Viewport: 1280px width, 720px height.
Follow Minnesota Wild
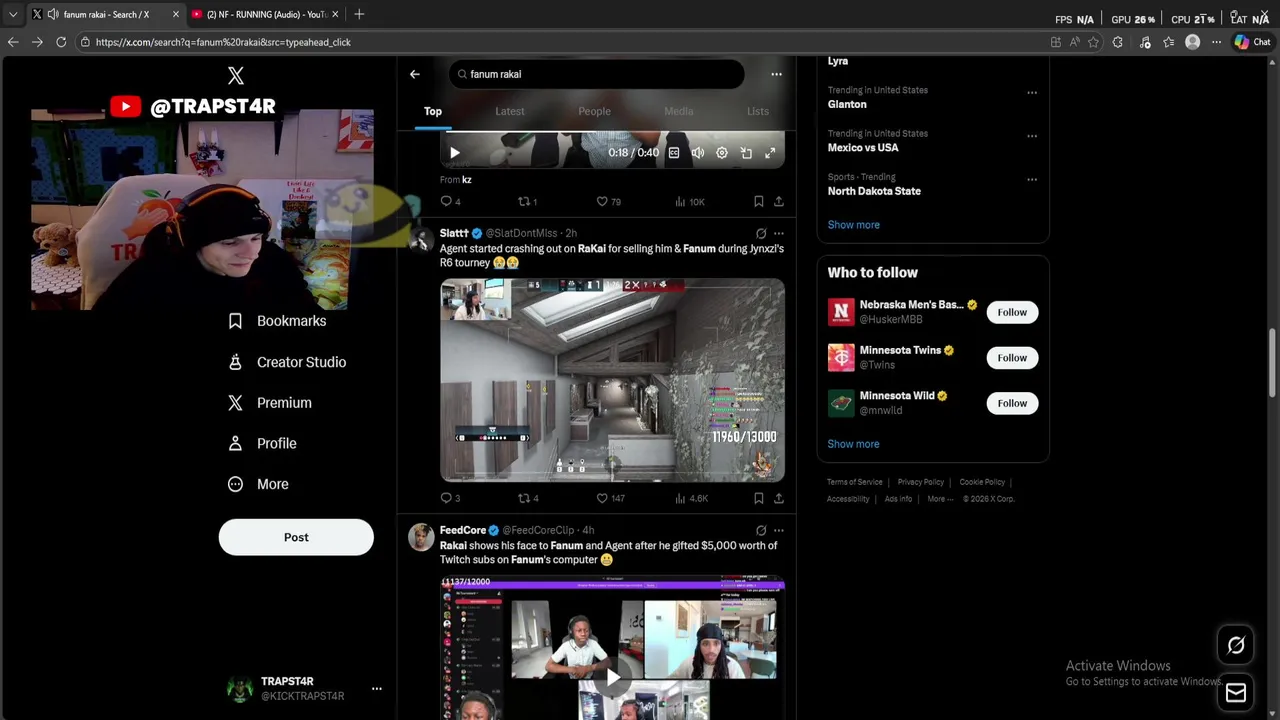coord(1012,403)
